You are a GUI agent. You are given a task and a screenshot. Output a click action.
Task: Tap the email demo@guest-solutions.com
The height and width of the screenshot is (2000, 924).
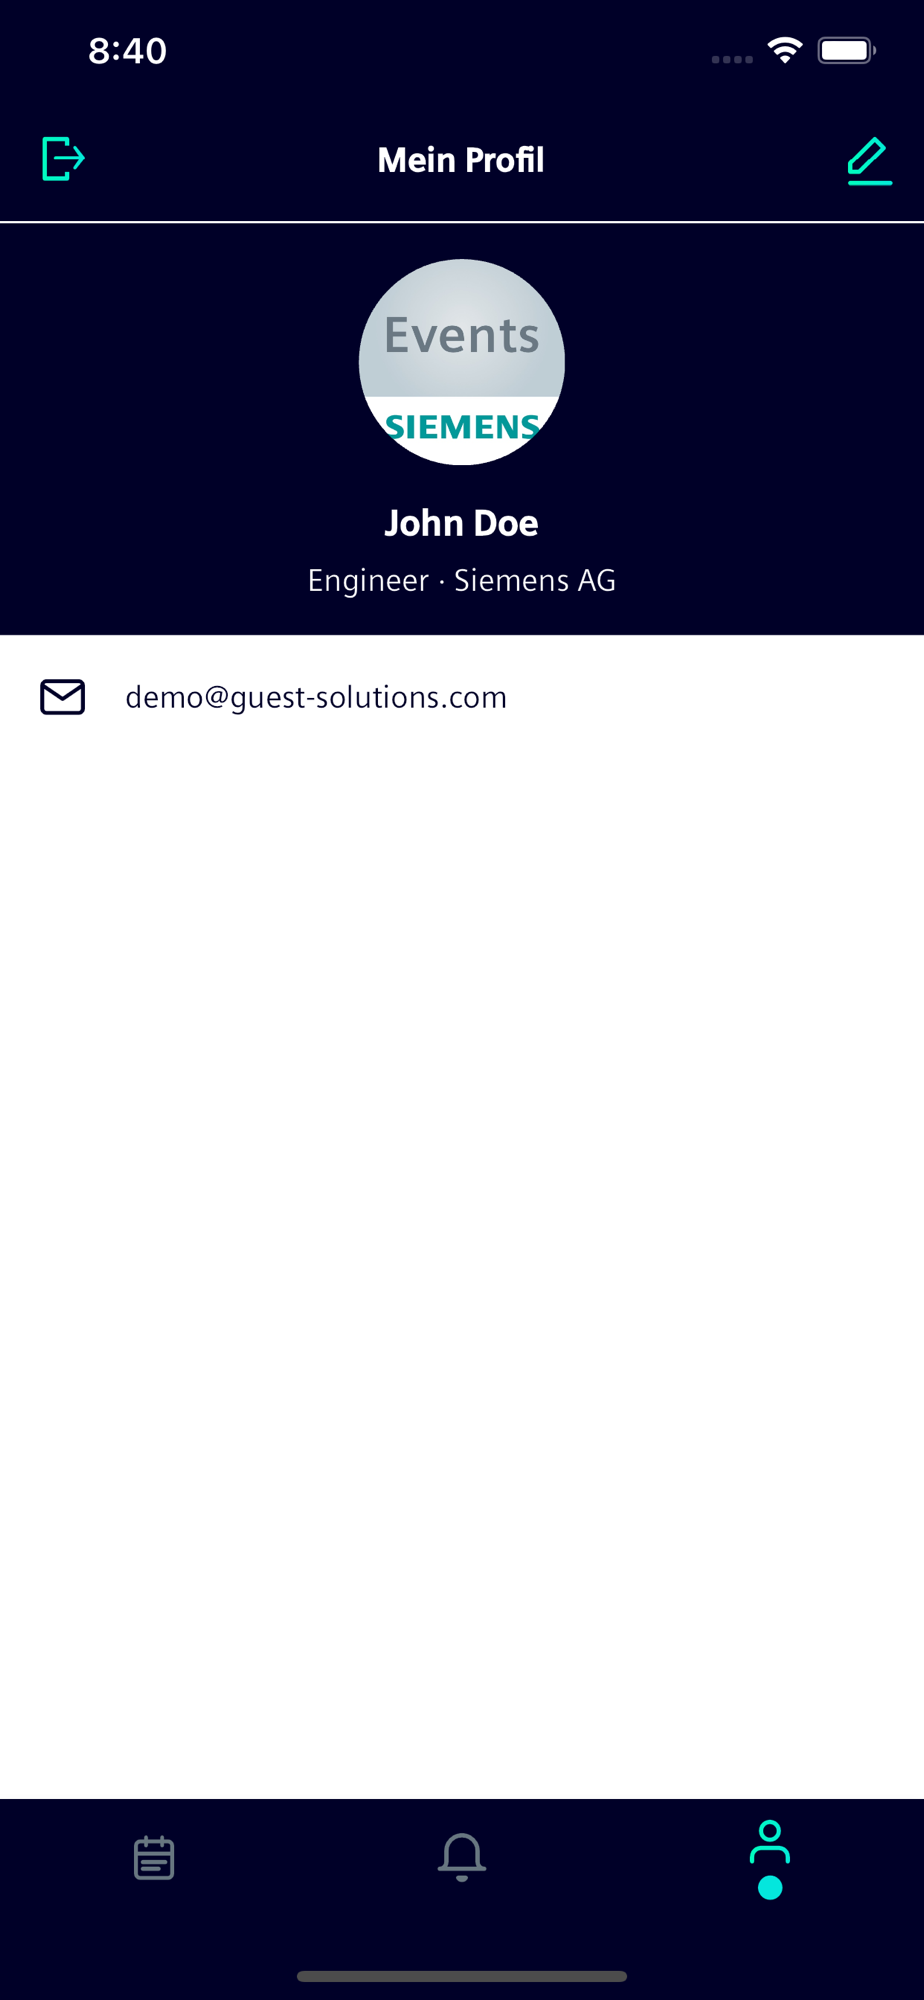click(x=316, y=697)
